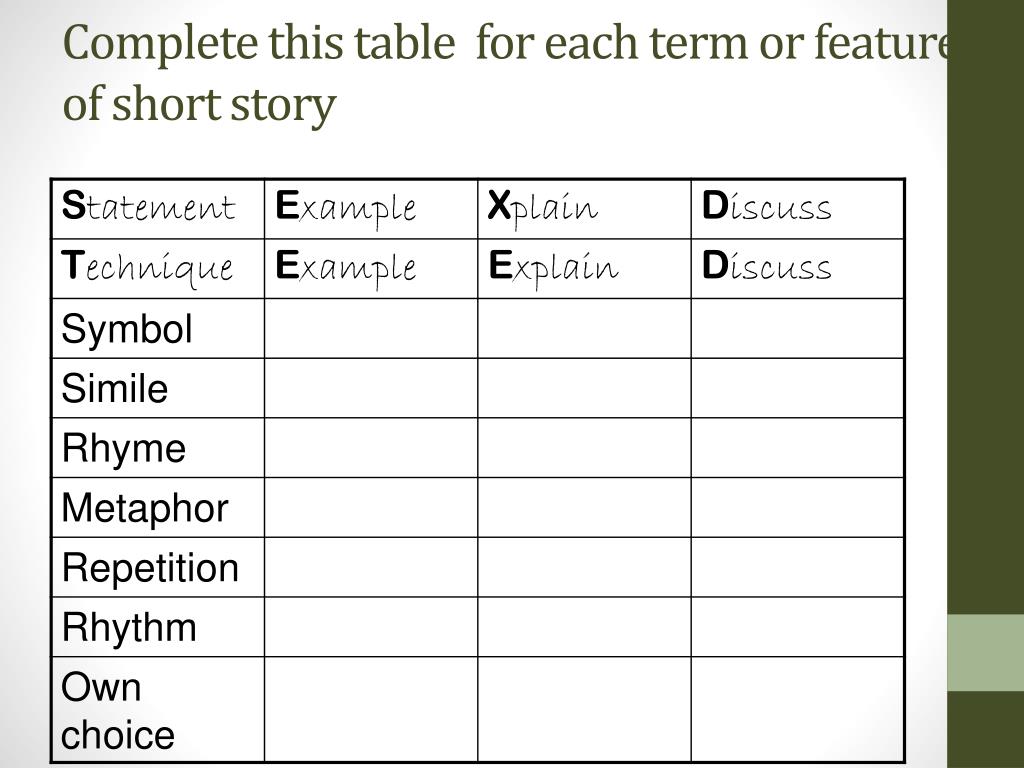The height and width of the screenshot is (768, 1024).
Task: Select the Statement header cell
Action: [x=158, y=209]
